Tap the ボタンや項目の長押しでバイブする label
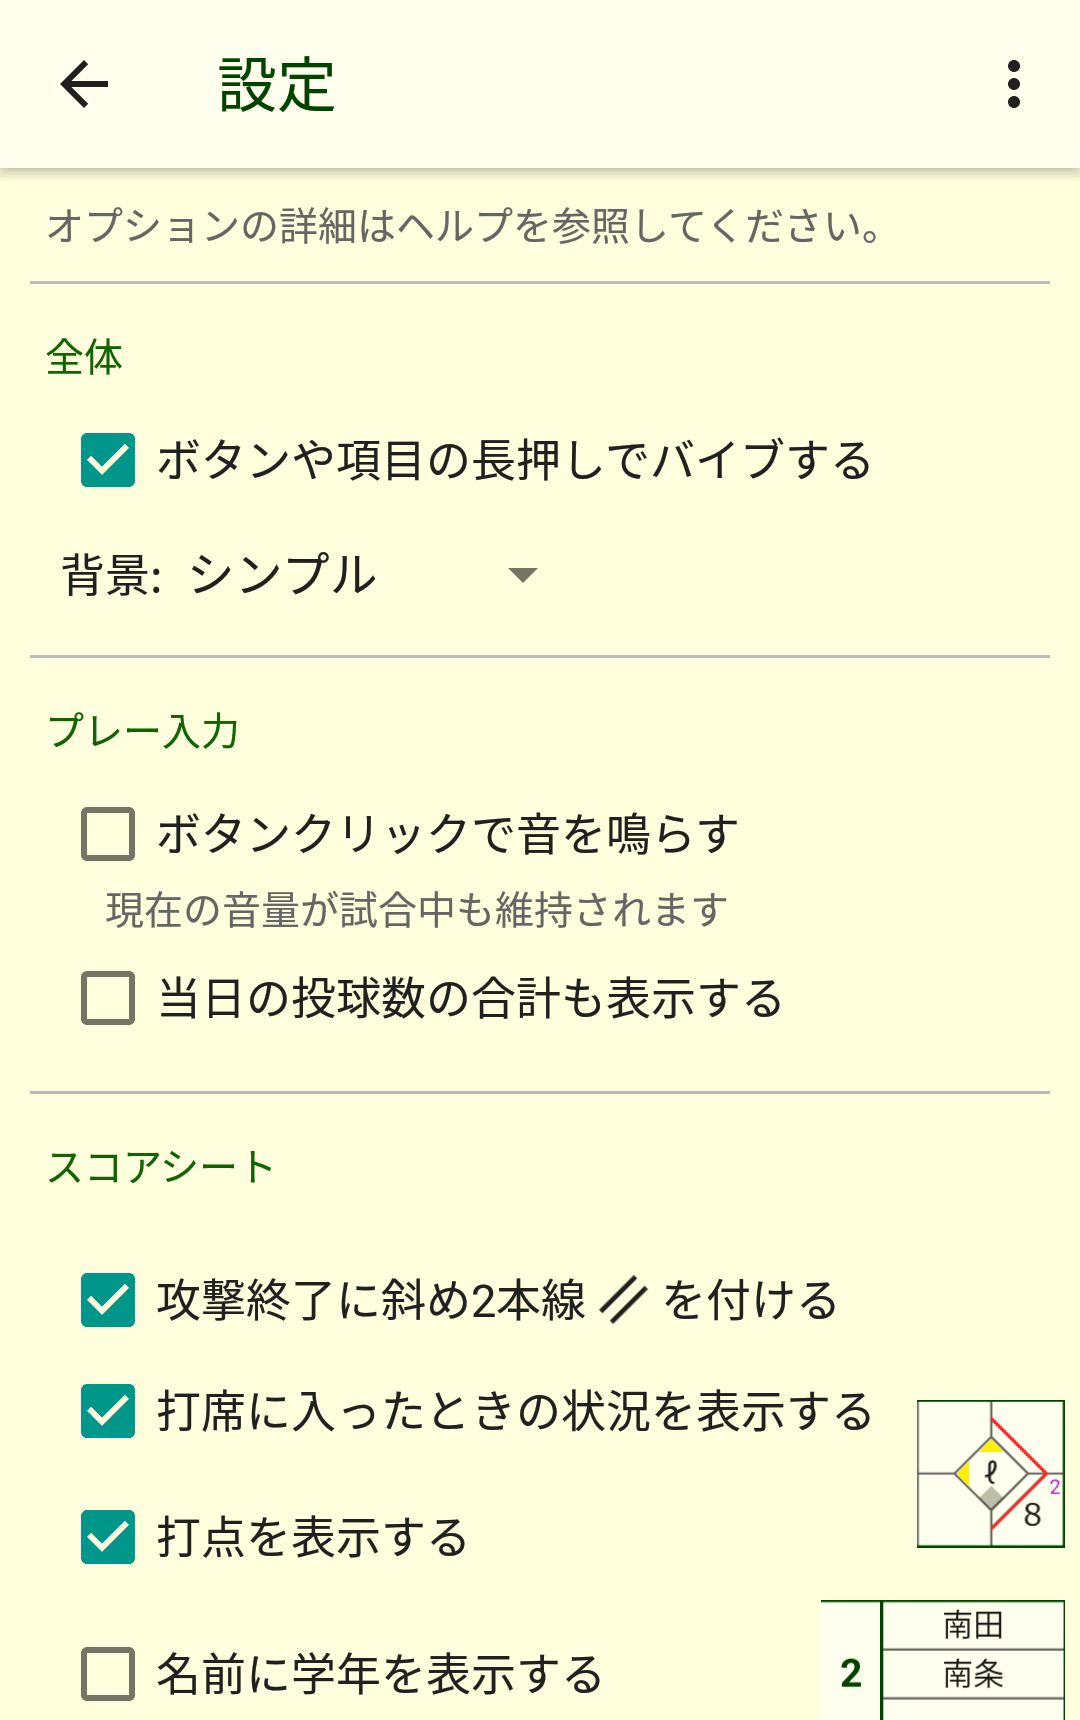This screenshot has width=1080, height=1720. pos(514,460)
